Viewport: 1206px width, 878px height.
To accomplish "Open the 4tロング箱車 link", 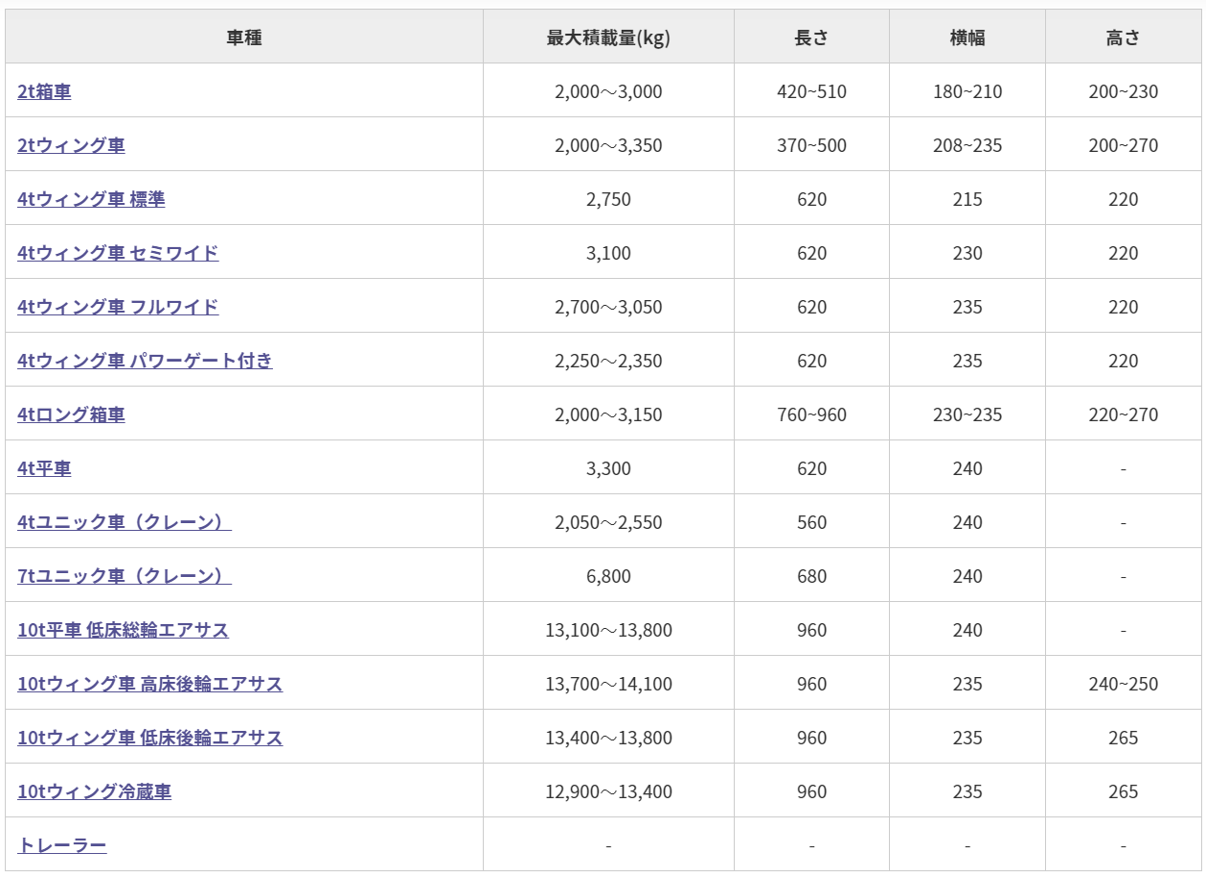I will tap(71, 415).
